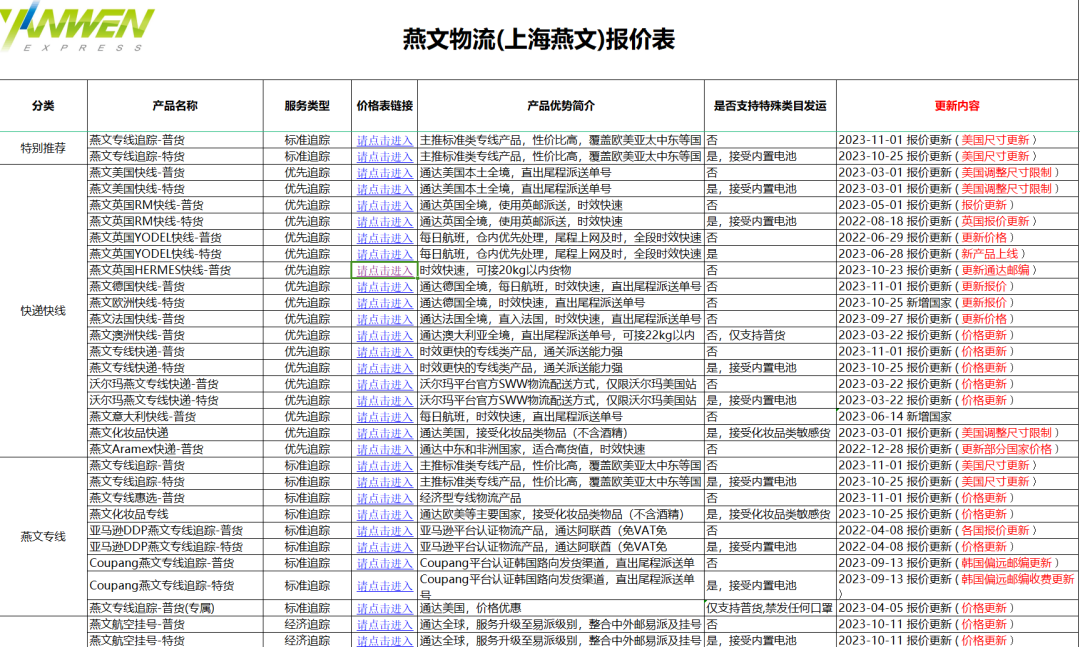
Task: Open the price link for 燕文美国快线-普货
Action: (x=384, y=173)
